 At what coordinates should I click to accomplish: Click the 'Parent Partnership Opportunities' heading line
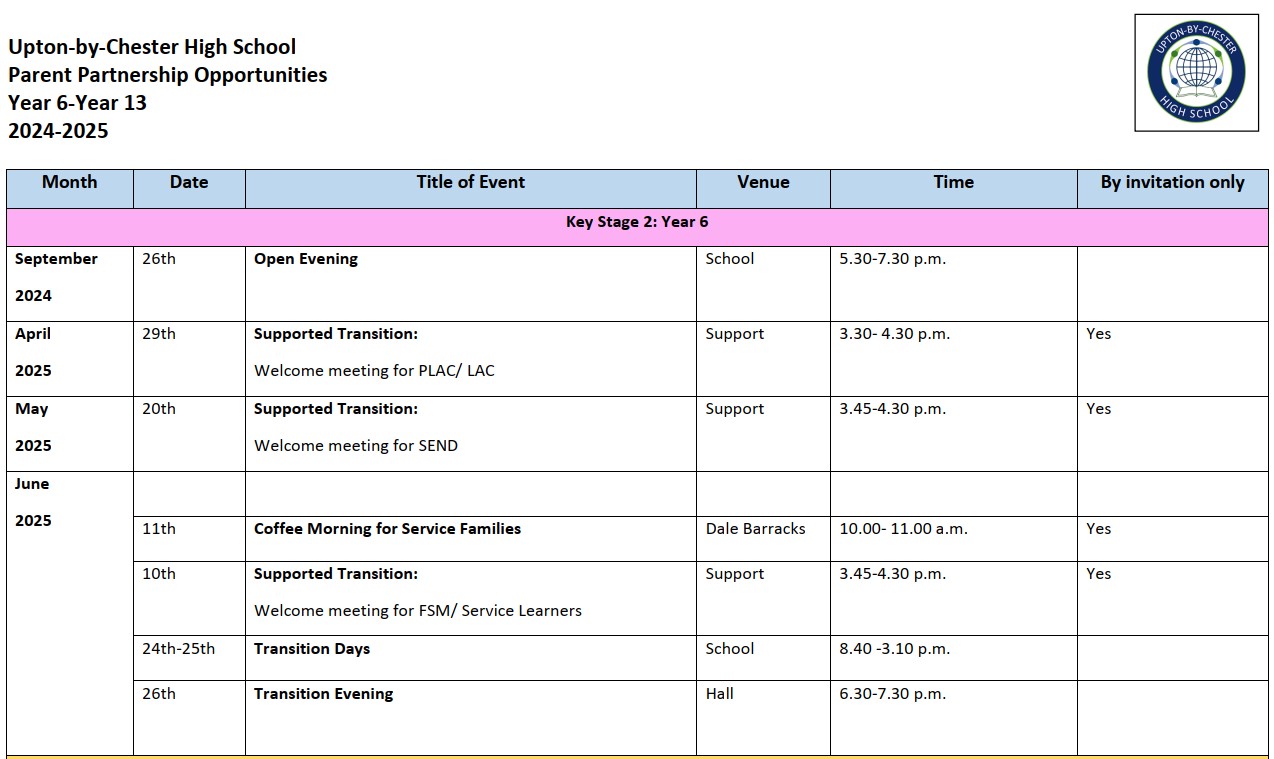coord(168,75)
